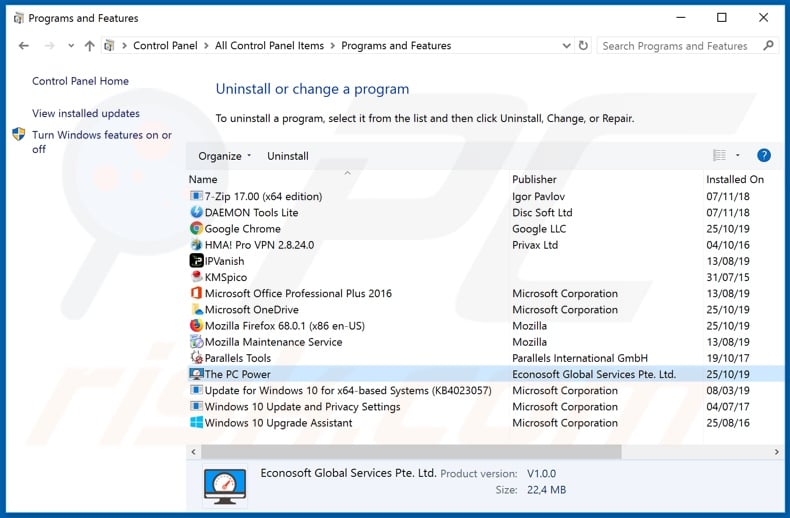Select Windows 10 Upgrade Assistant name
The image size is (790, 518).
click(x=279, y=423)
